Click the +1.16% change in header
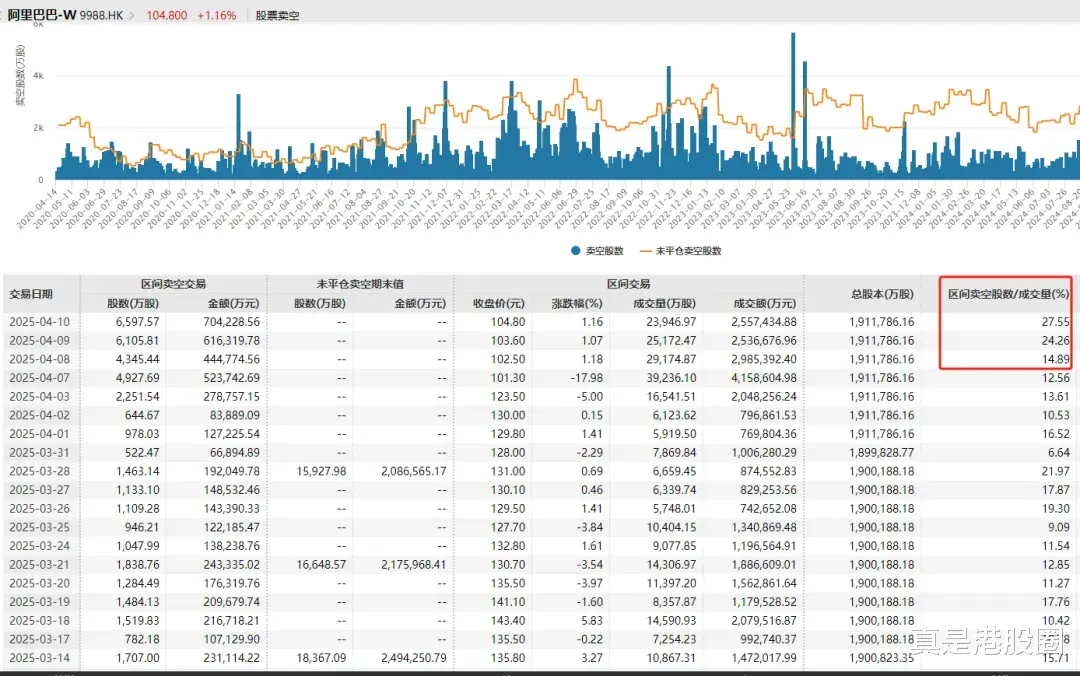 tap(216, 15)
